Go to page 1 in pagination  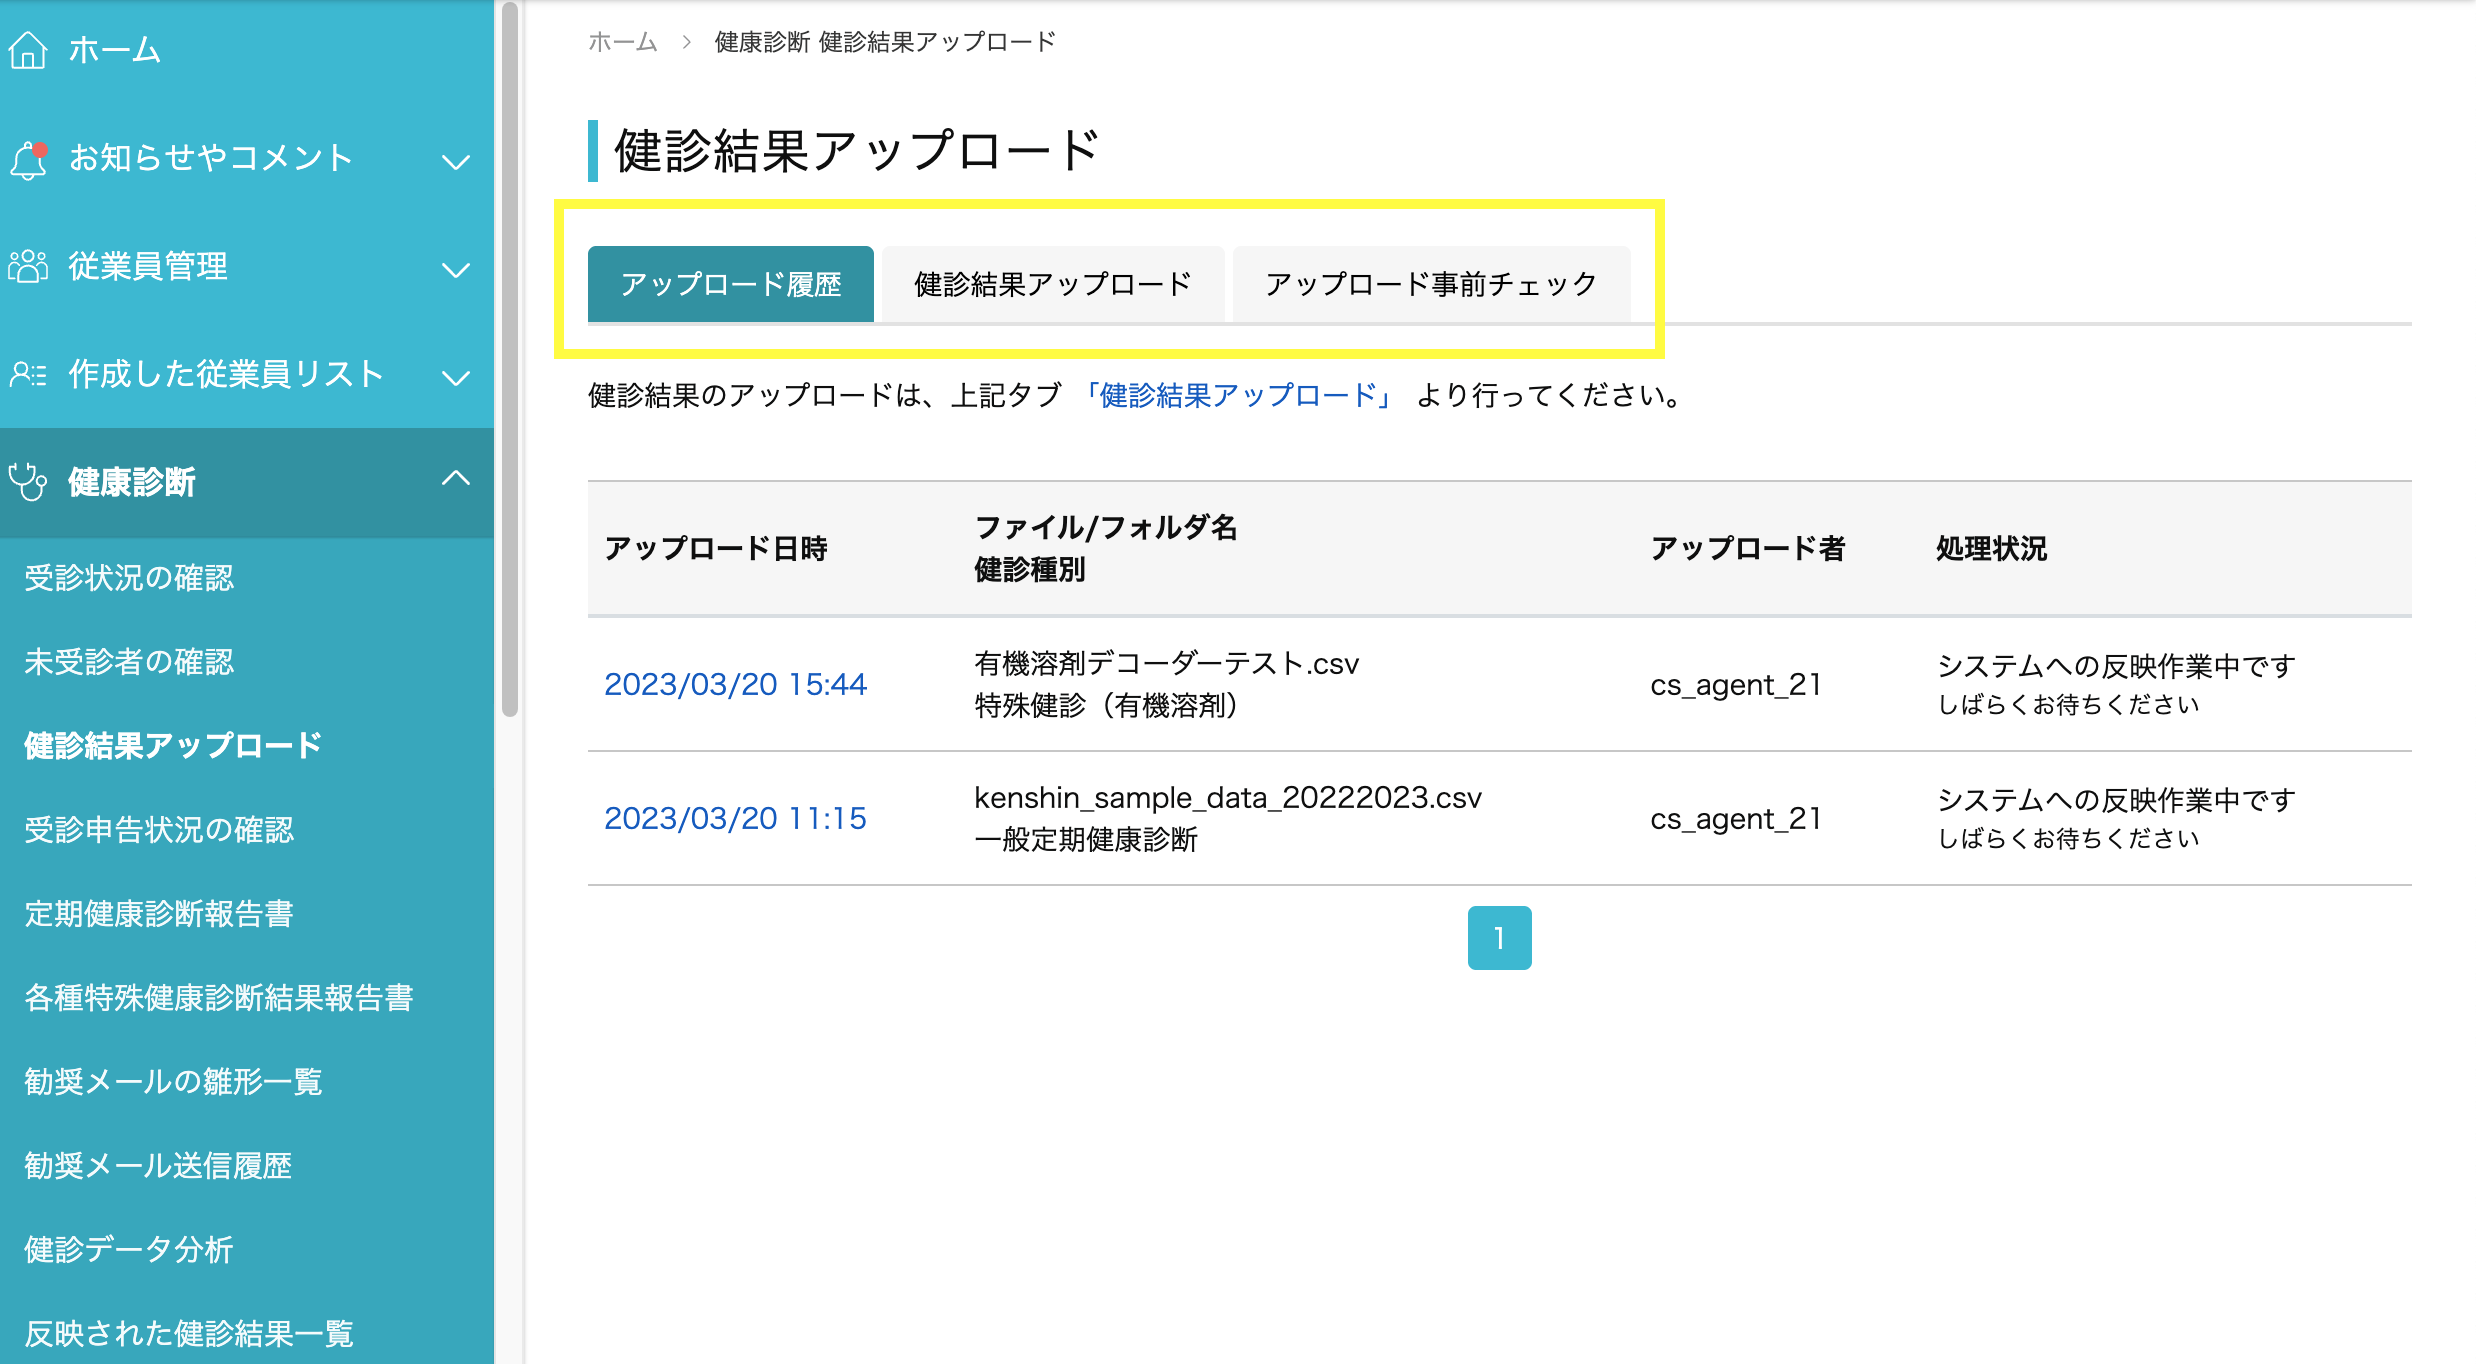(1498, 938)
